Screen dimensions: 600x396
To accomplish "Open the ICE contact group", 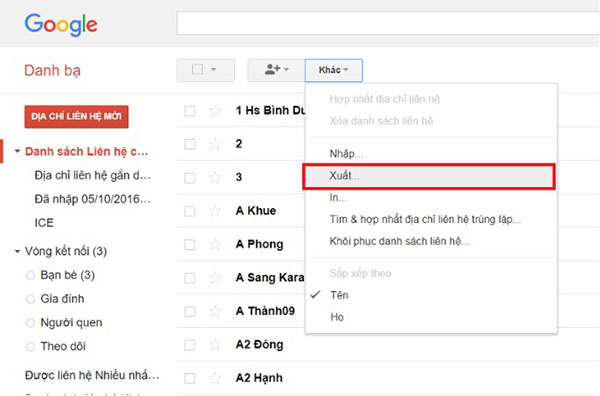I will 44,223.
